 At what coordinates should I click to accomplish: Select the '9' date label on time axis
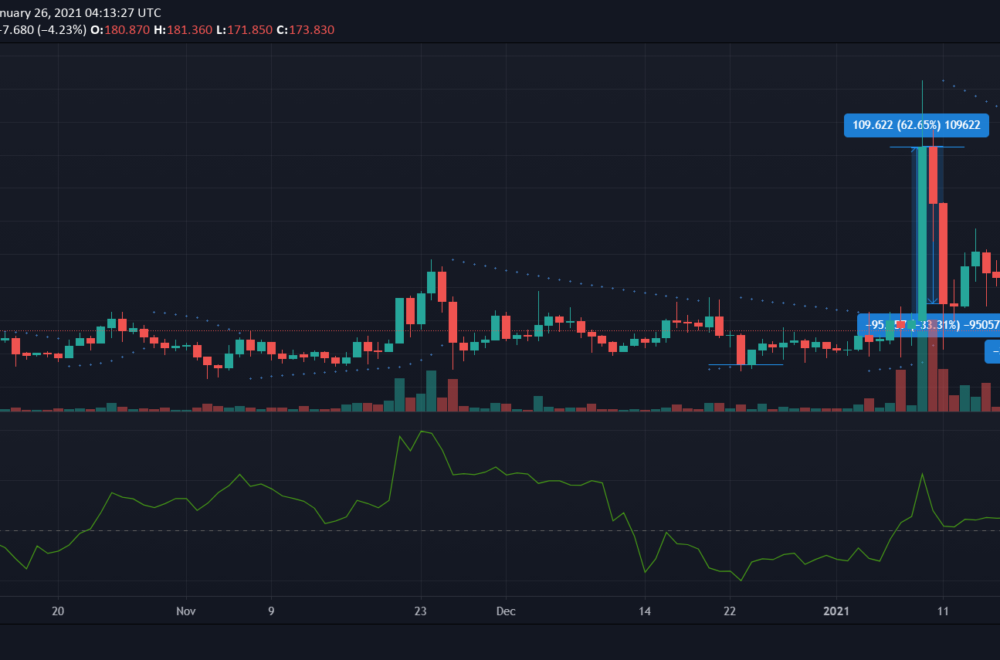point(271,611)
